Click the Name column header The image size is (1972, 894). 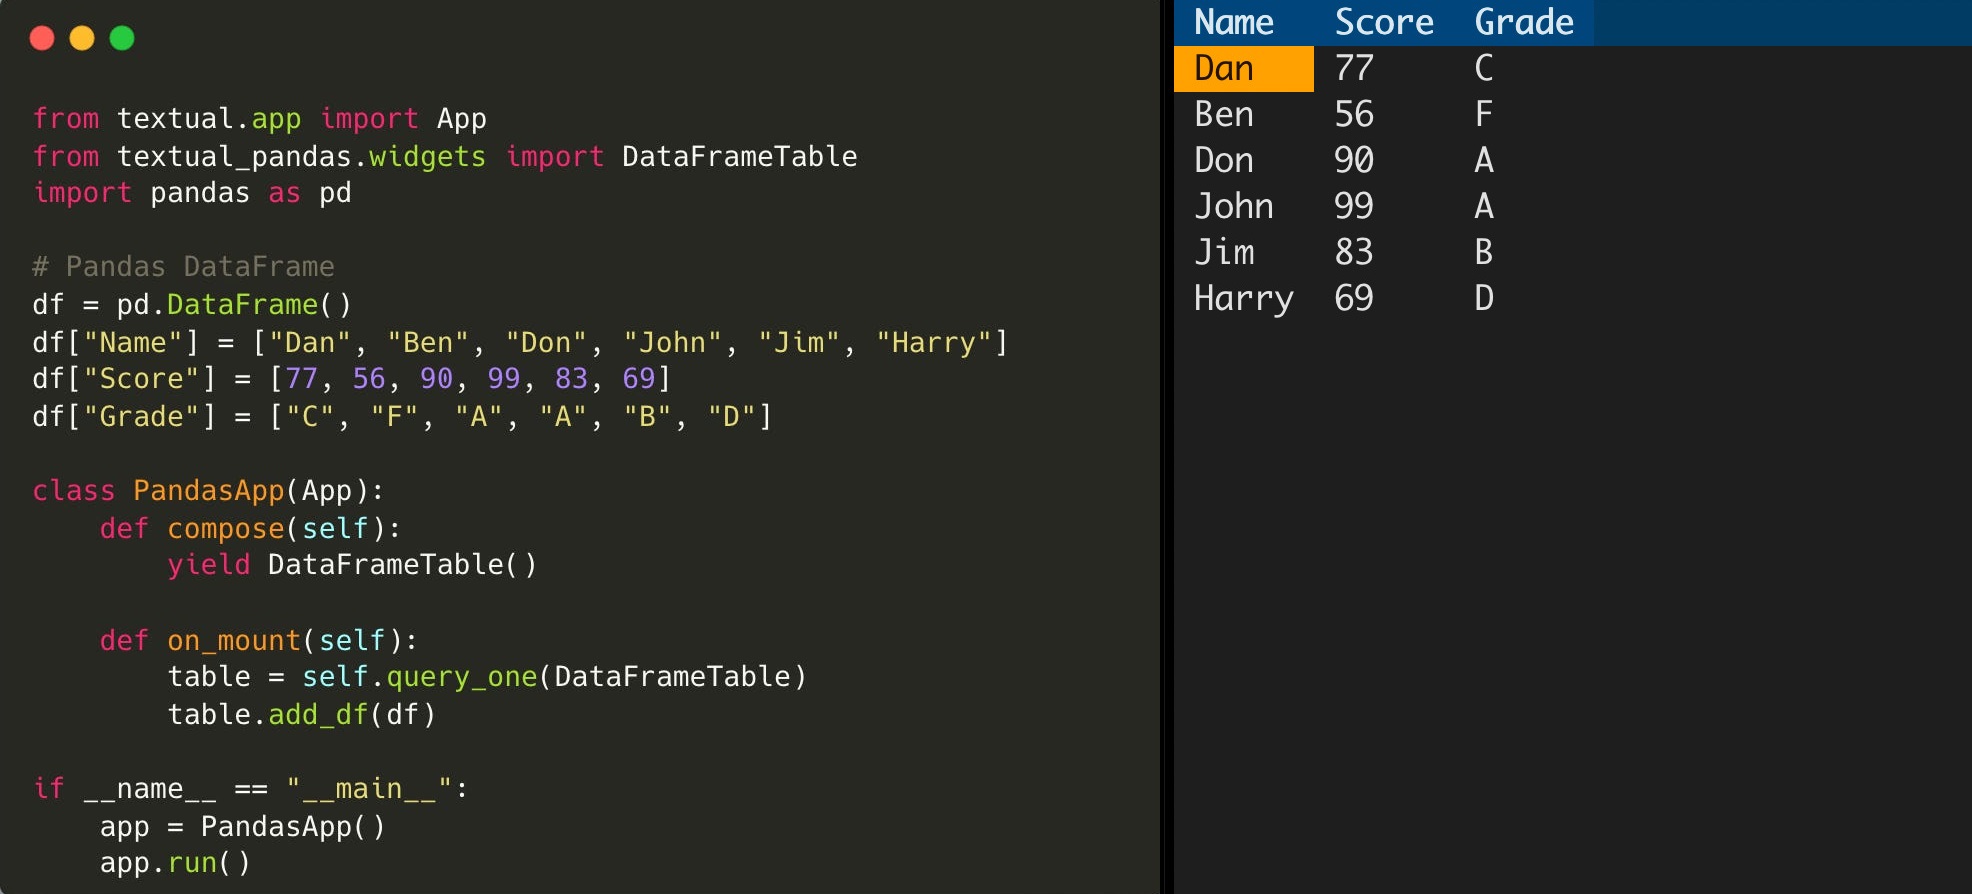click(1234, 22)
